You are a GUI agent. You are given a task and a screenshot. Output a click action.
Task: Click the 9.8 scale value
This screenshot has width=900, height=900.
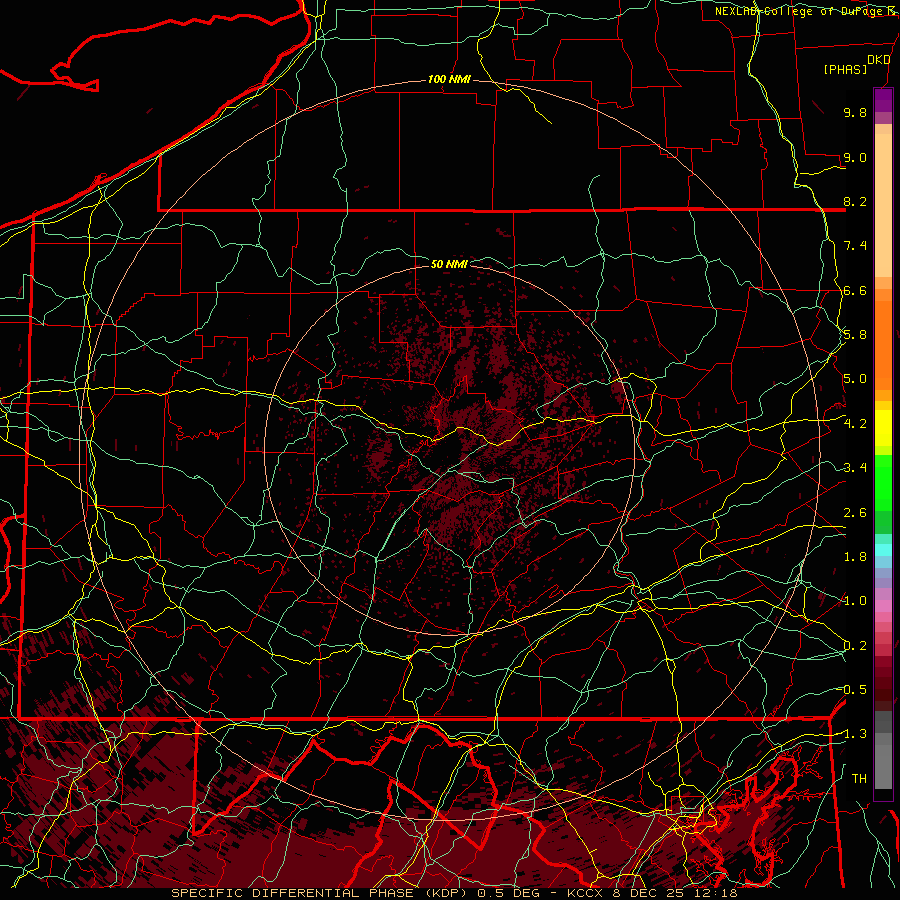pos(855,112)
